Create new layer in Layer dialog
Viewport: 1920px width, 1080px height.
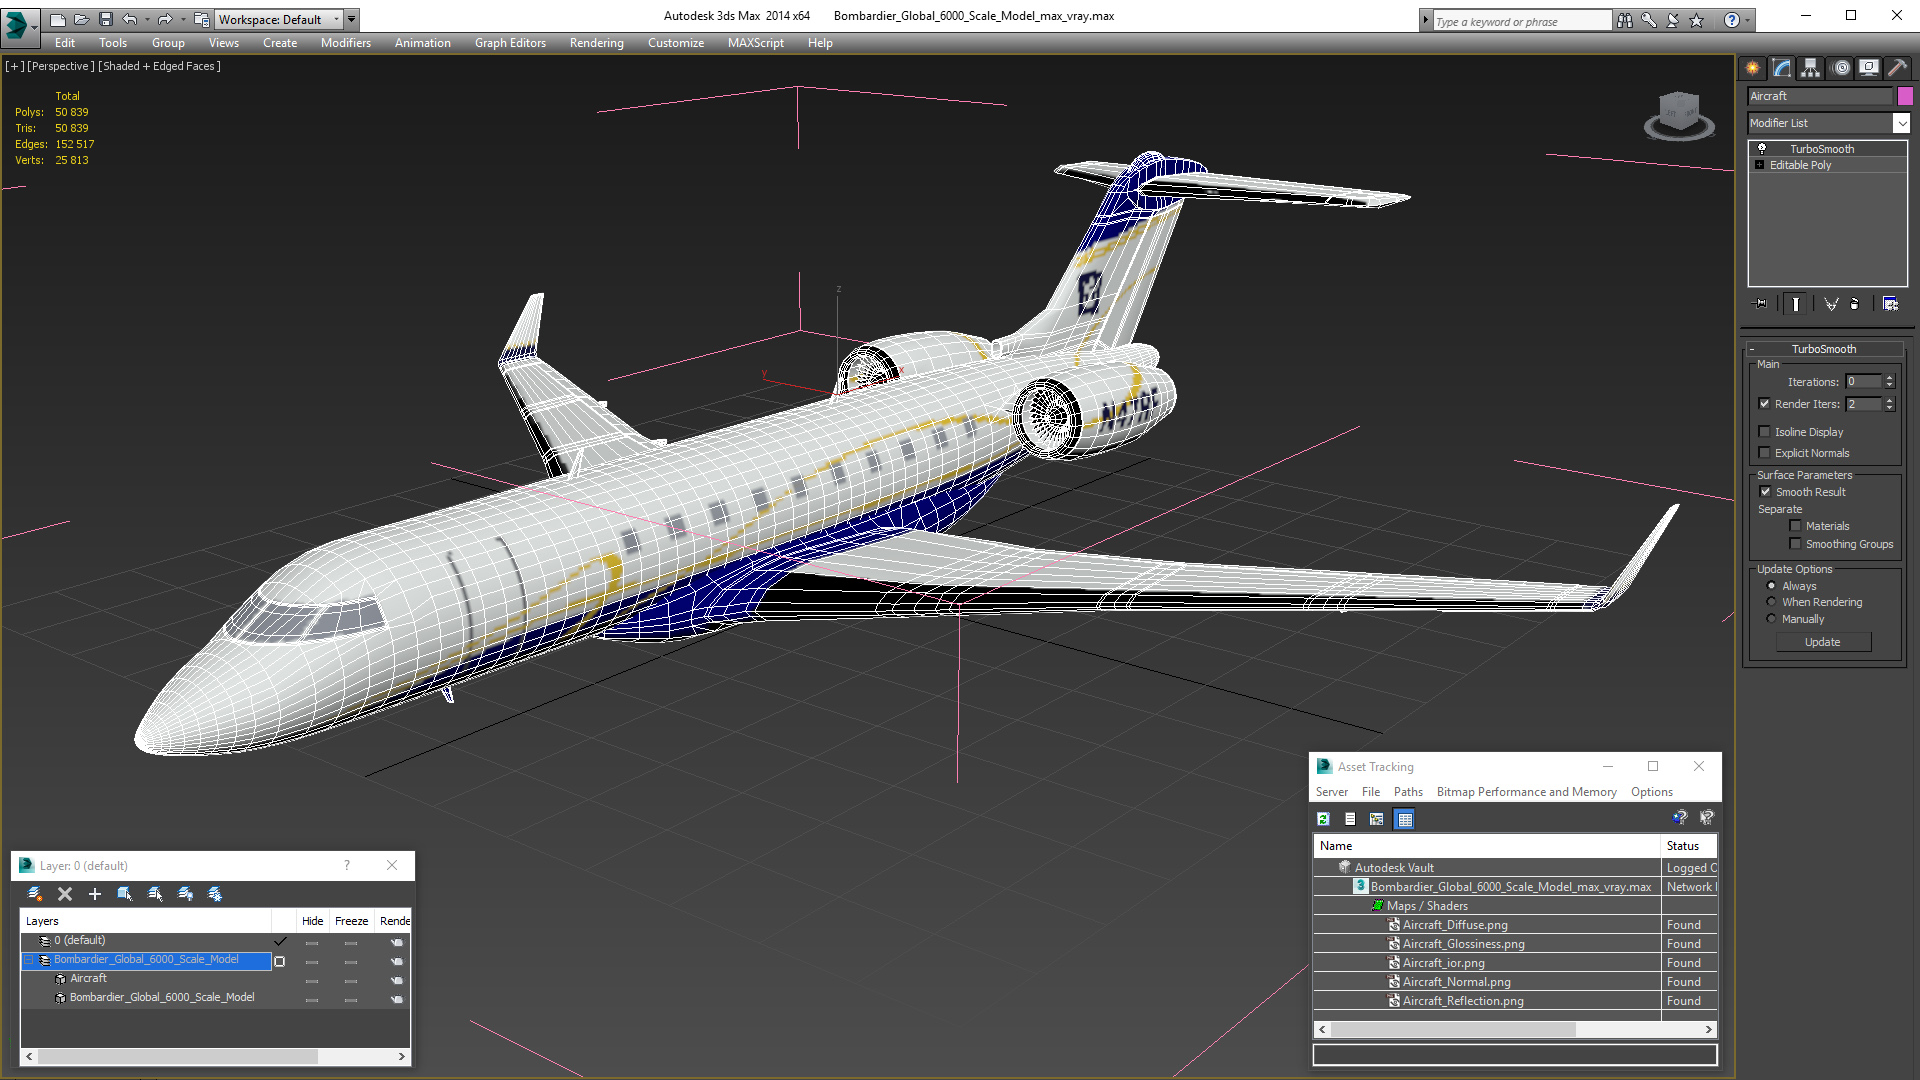click(35, 894)
